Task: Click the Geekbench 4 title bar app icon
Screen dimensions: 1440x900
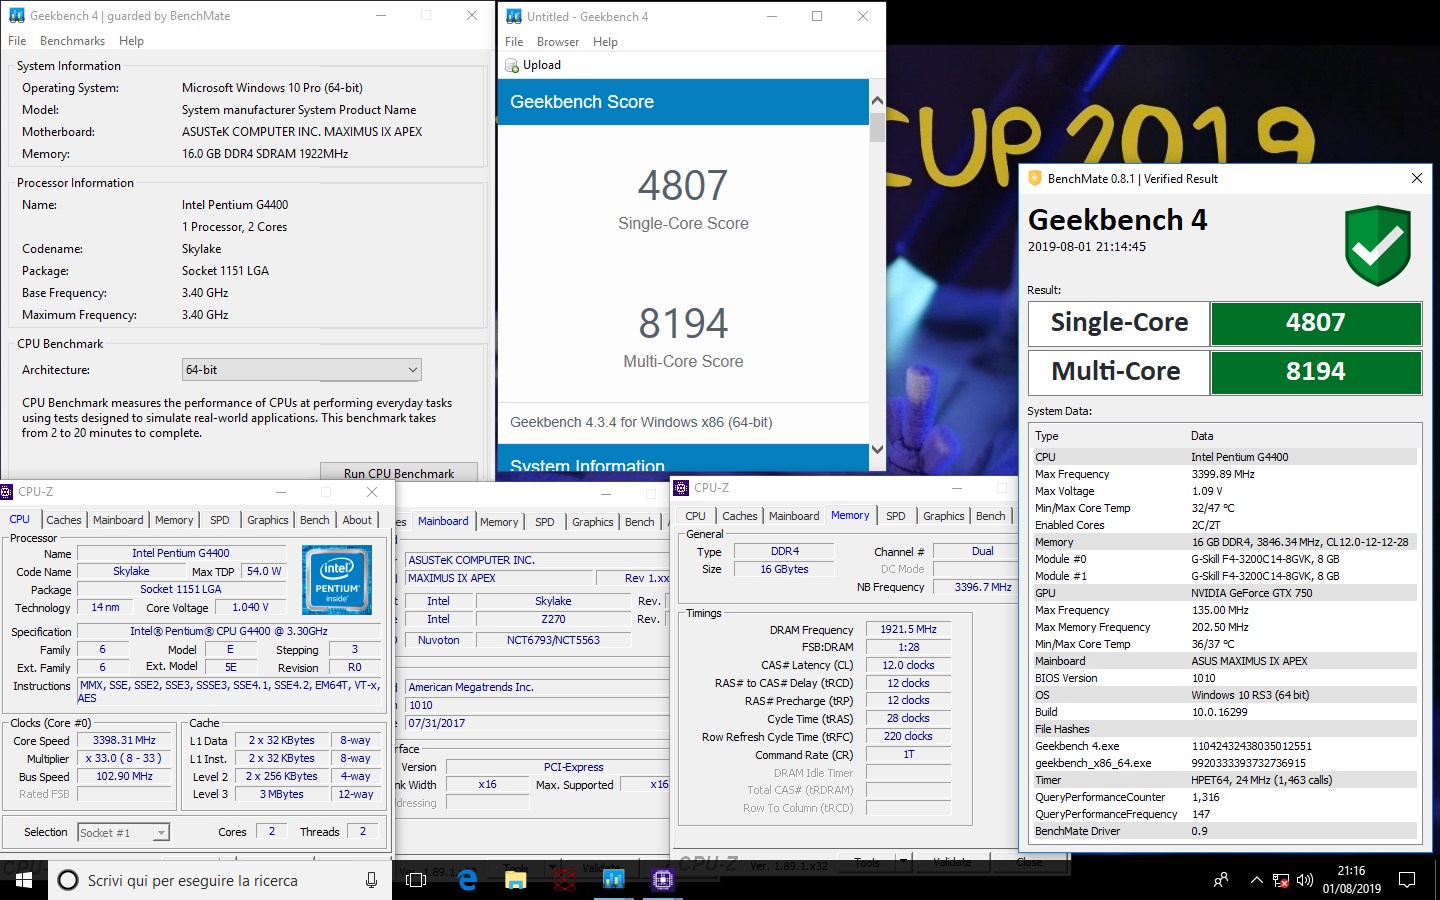Action: (16, 16)
